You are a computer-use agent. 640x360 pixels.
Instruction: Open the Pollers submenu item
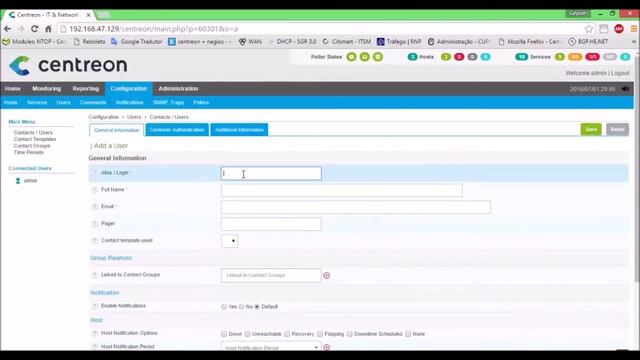coord(201,102)
